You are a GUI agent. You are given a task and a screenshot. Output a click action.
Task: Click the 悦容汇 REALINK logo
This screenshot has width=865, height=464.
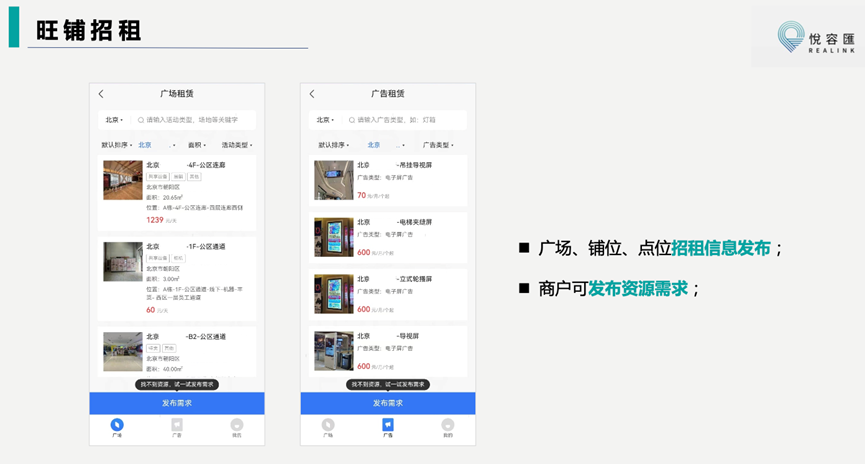point(816,37)
